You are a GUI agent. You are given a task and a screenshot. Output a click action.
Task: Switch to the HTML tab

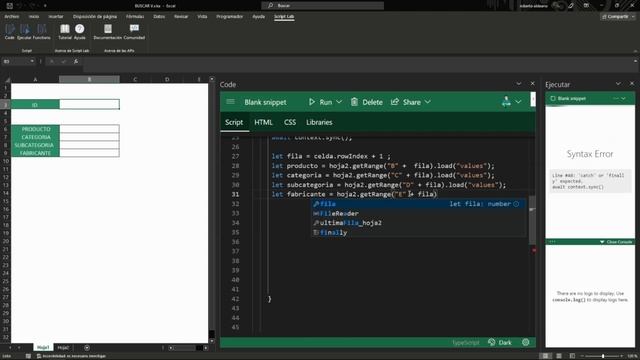click(x=263, y=122)
